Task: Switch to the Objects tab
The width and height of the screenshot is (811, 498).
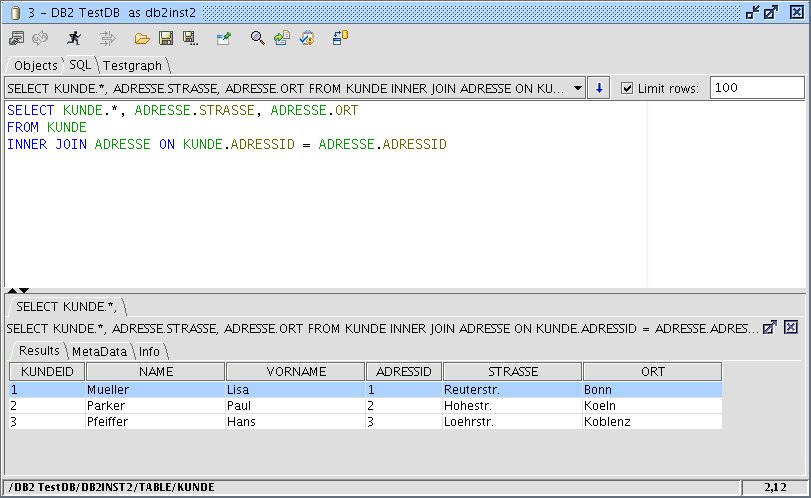Action: [x=36, y=66]
